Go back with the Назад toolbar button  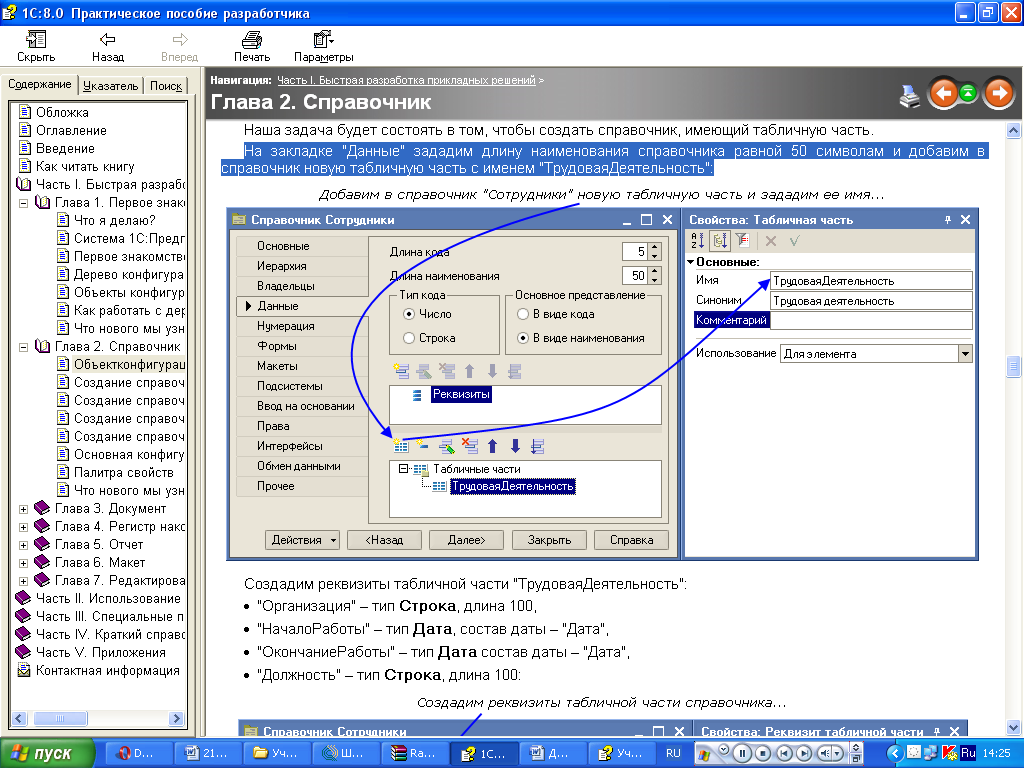(108, 46)
